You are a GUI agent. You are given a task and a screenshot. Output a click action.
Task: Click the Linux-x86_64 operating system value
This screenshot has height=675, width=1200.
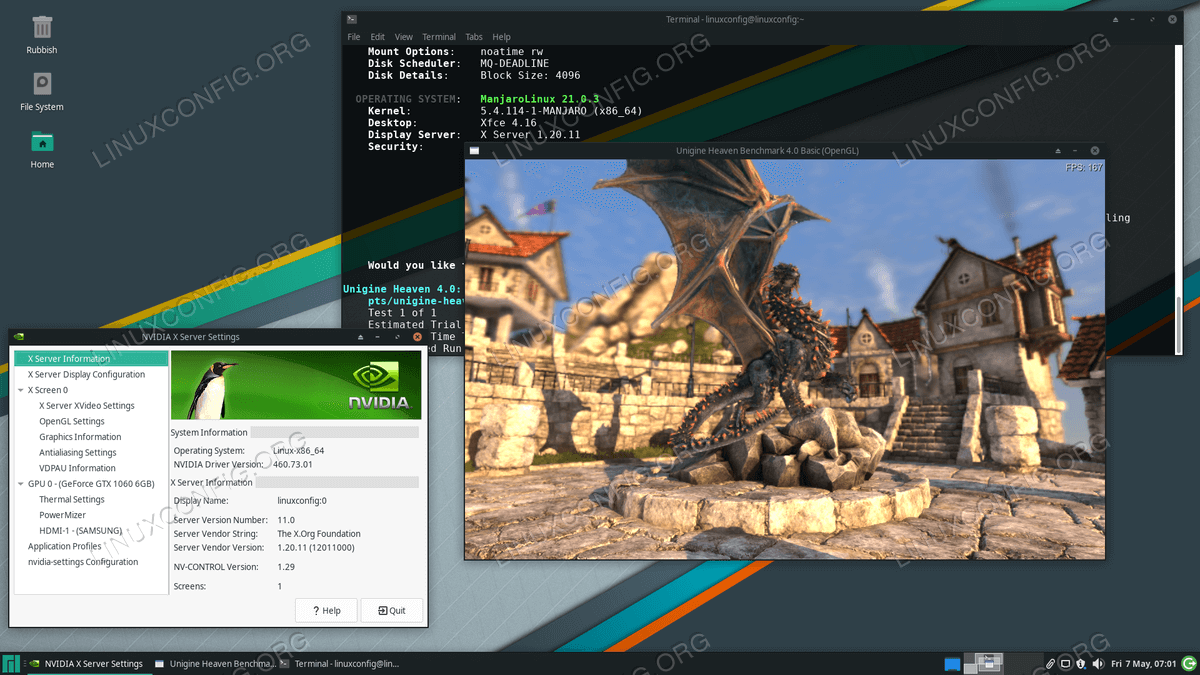pyautogui.click(x=299, y=451)
